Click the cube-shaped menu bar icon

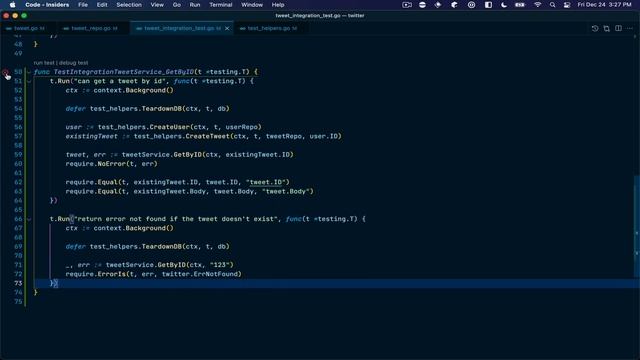(x=454, y=5)
